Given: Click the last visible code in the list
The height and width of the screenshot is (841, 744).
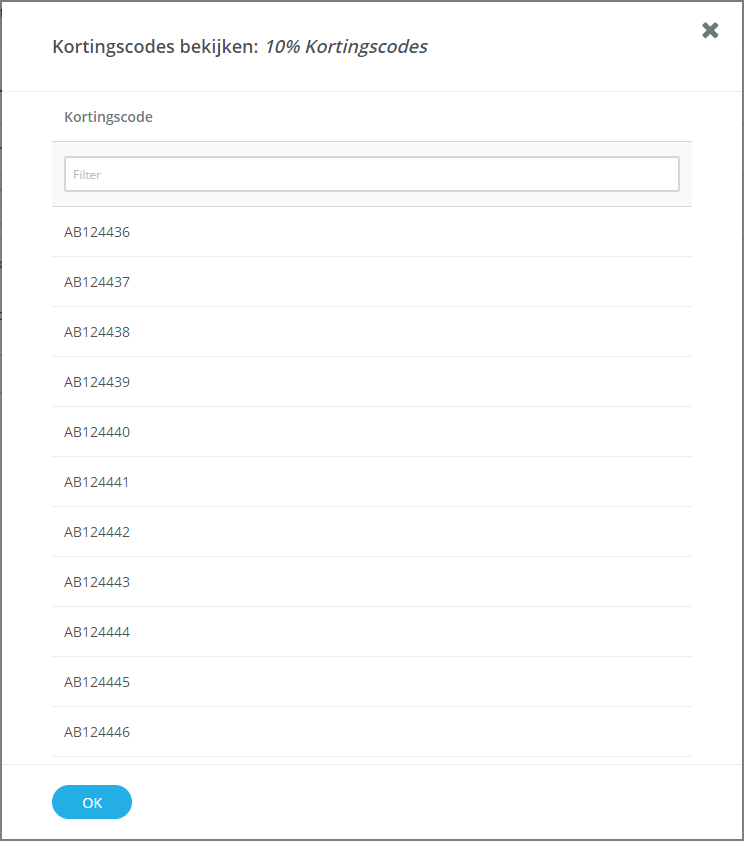Looking at the screenshot, I should click(x=96, y=732).
